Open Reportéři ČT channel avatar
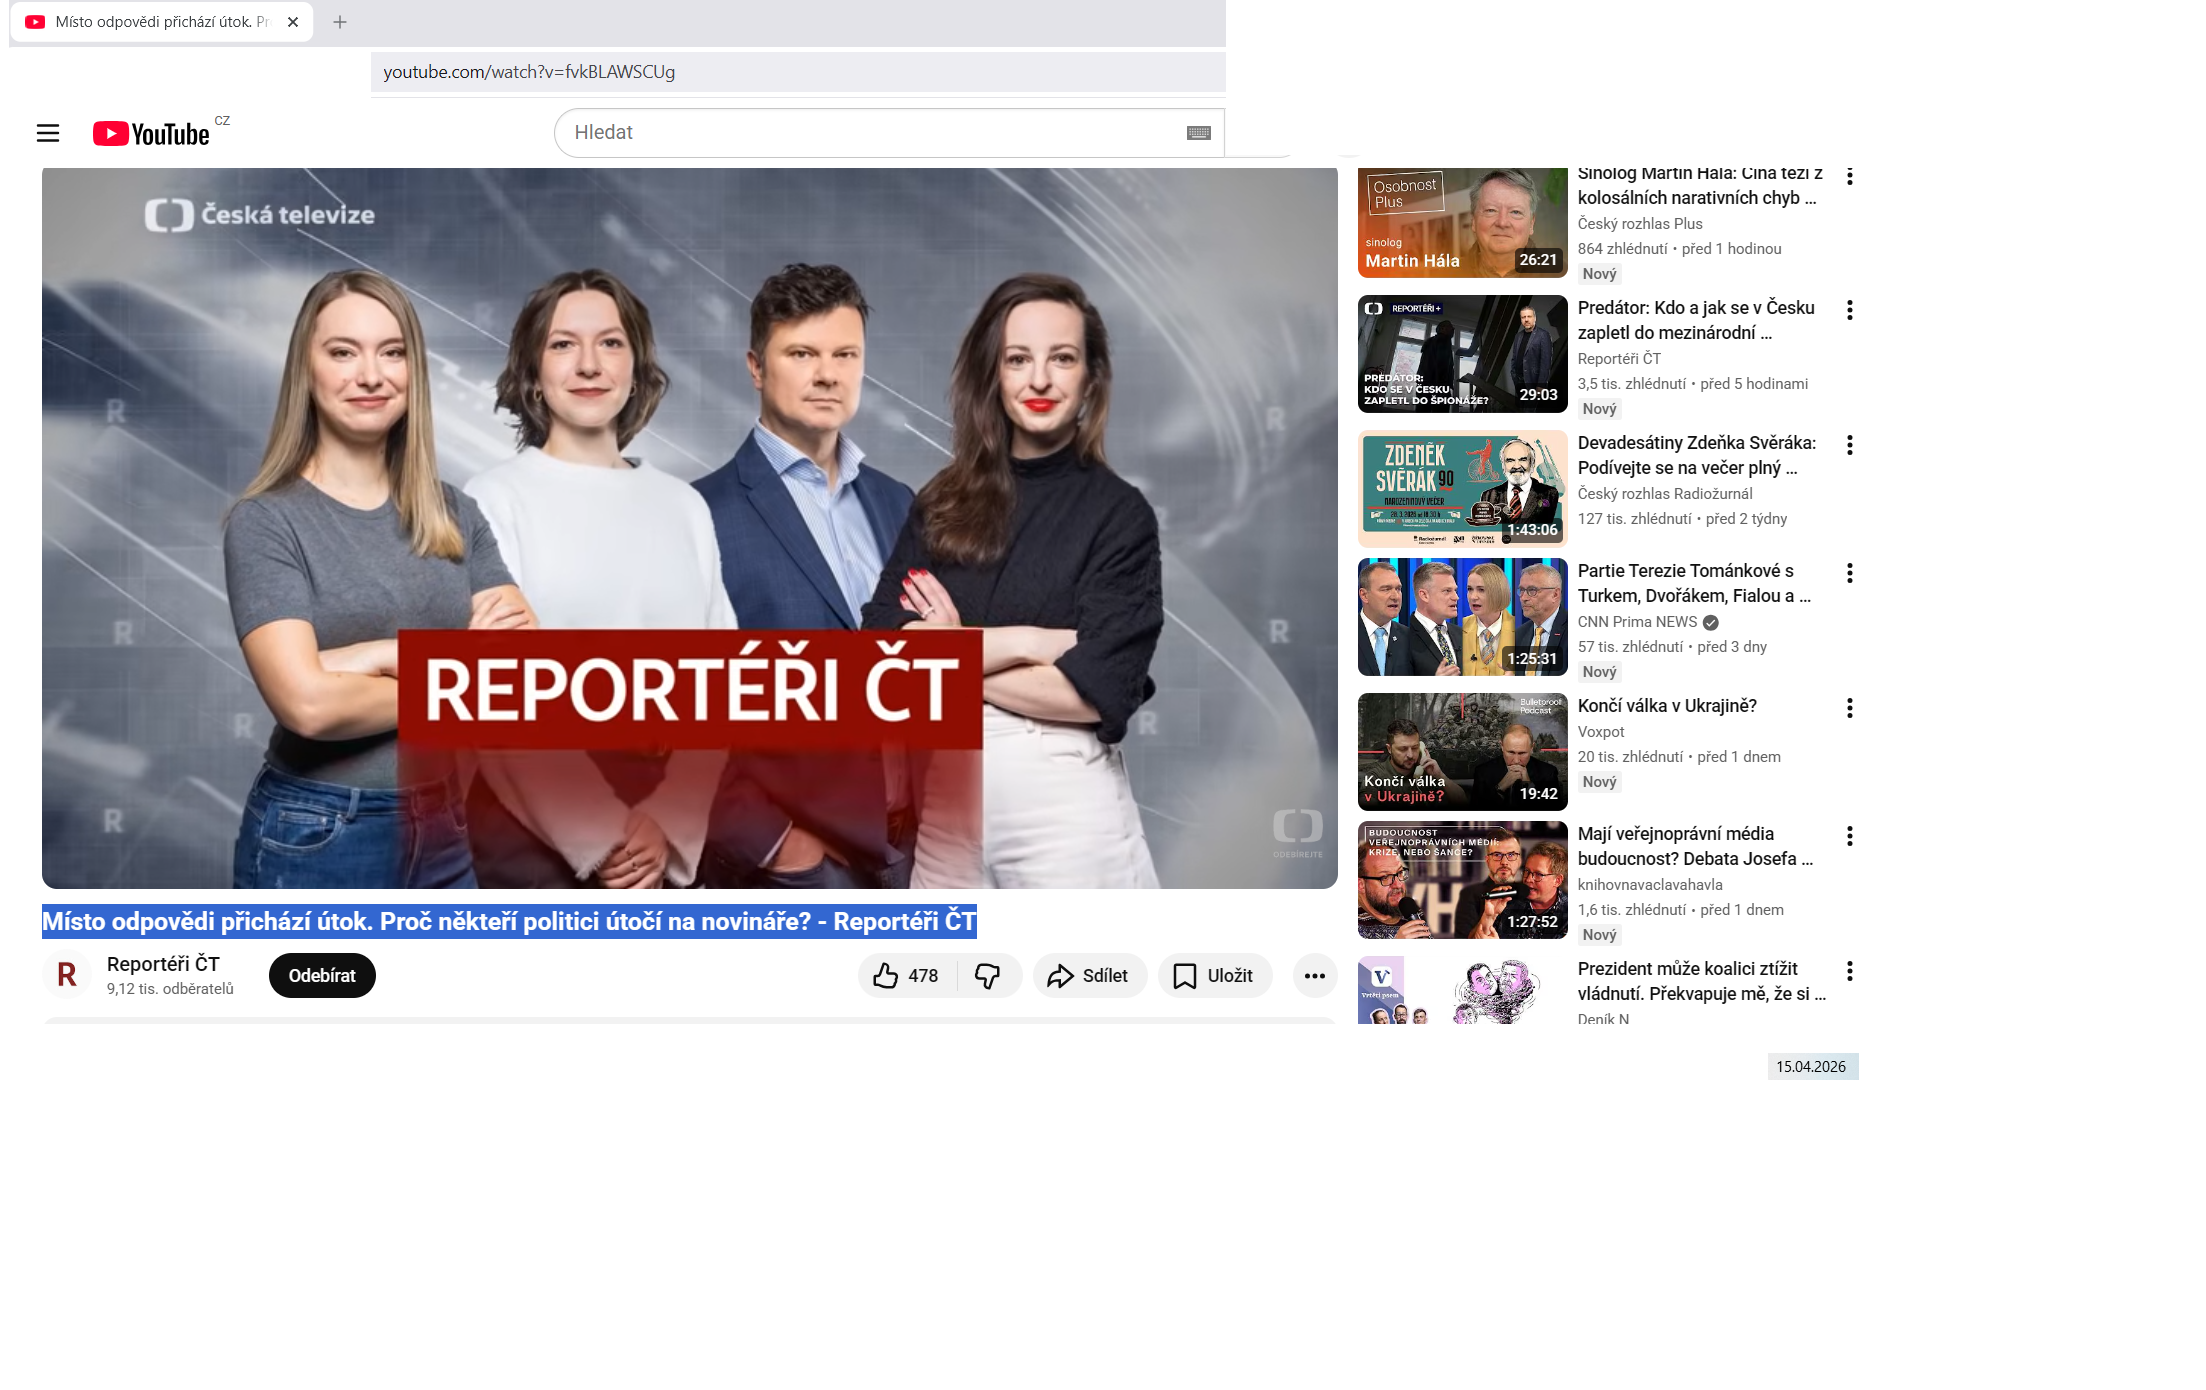The height and width of the screenshot is (1390, 2206). pyautogui.click(x=67, y=975)
